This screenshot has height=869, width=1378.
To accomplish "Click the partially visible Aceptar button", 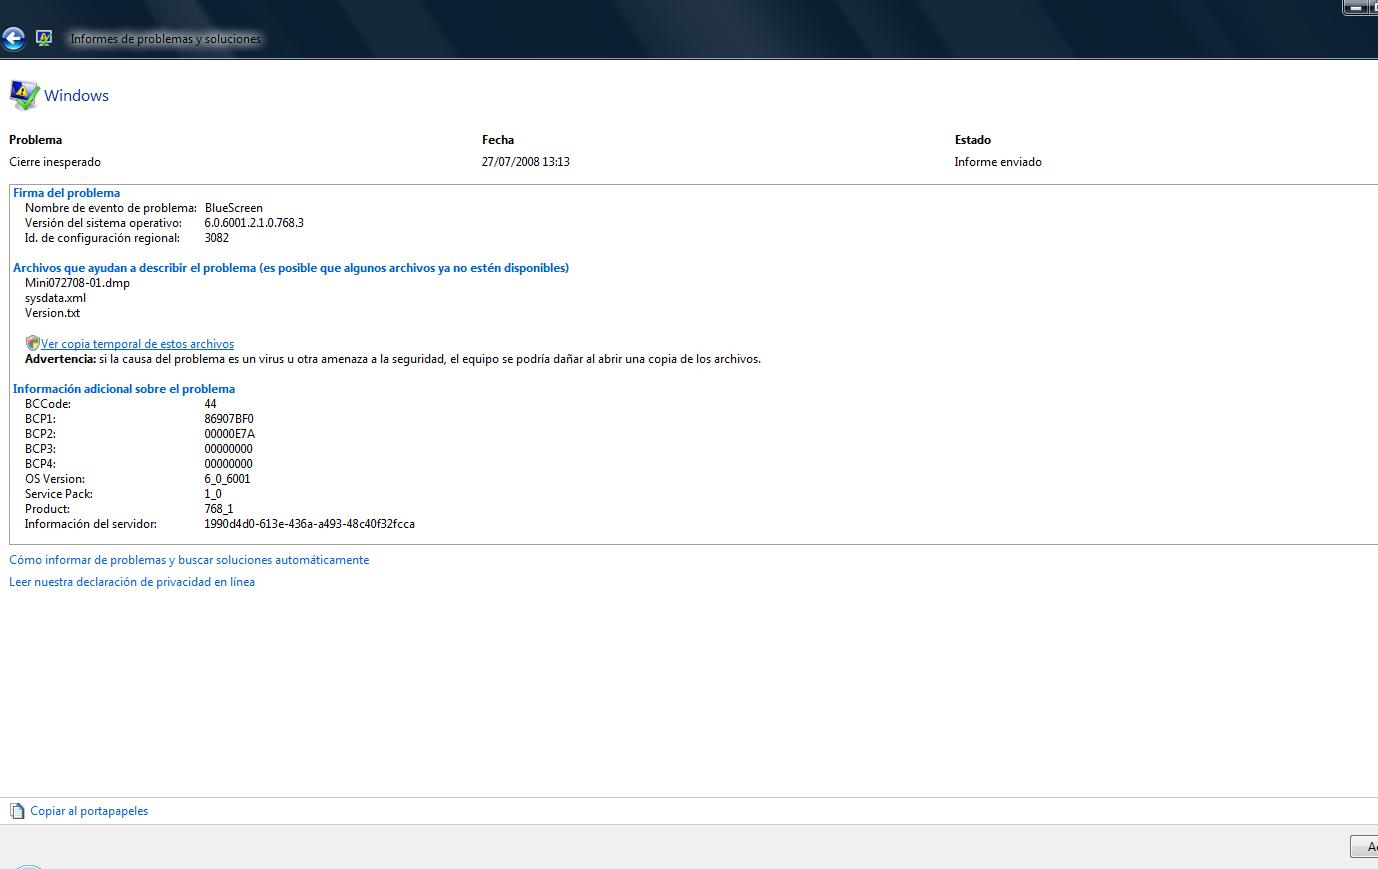I will 1364,846.
